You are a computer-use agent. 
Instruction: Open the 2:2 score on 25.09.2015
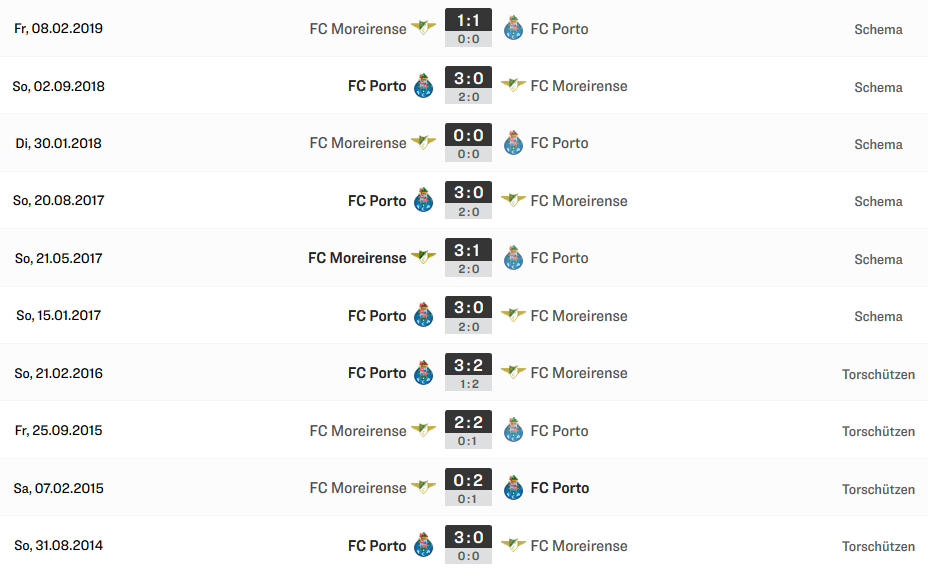pyautogui.click(x=468, y=422)
